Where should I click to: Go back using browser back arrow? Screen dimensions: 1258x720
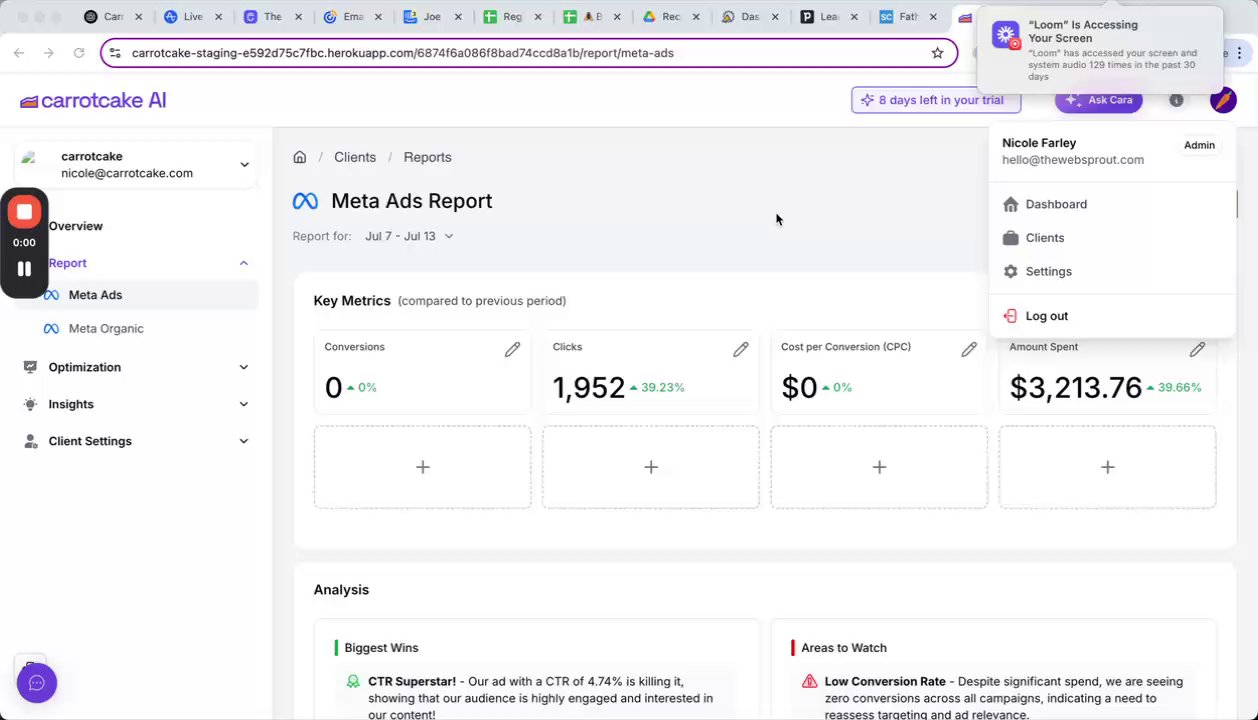click(19, 53)
